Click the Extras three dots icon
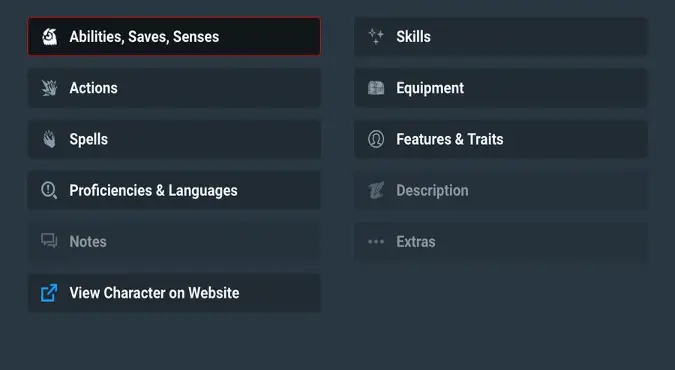The height and width of the screenshot is (370, 675). click(x=376, y=242)
